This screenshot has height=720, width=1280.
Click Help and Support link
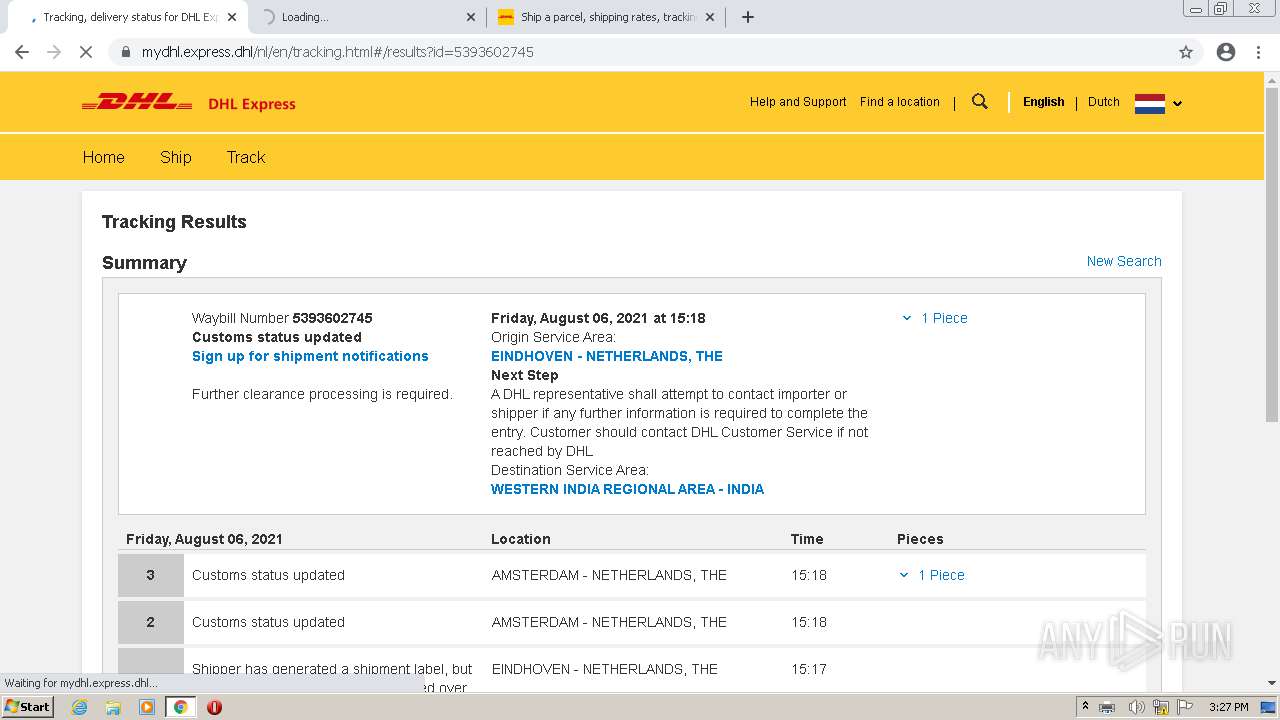click(798, 102)
